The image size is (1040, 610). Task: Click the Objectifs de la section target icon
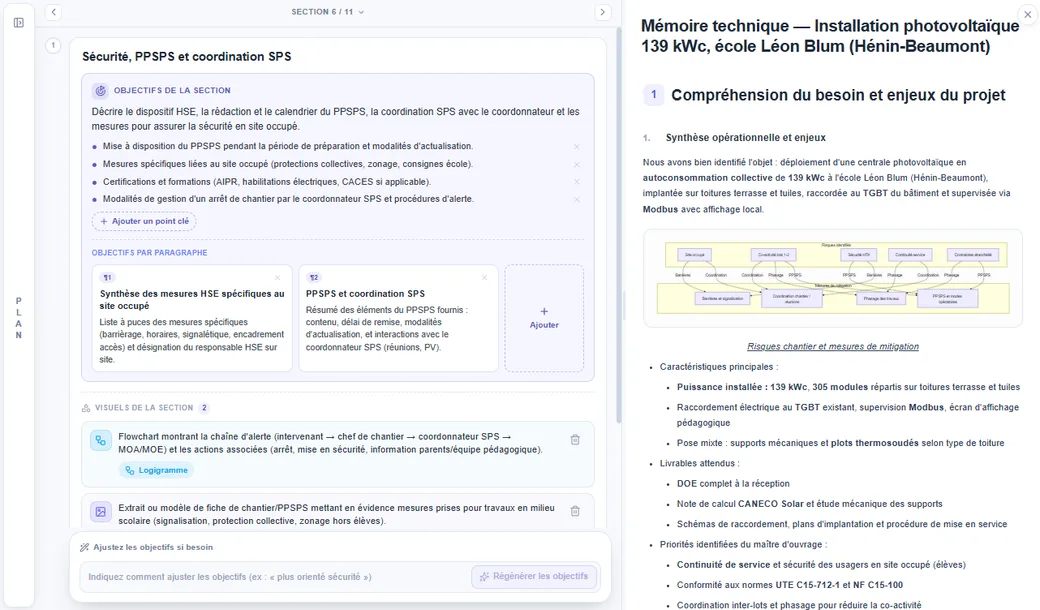click(100, 90)
